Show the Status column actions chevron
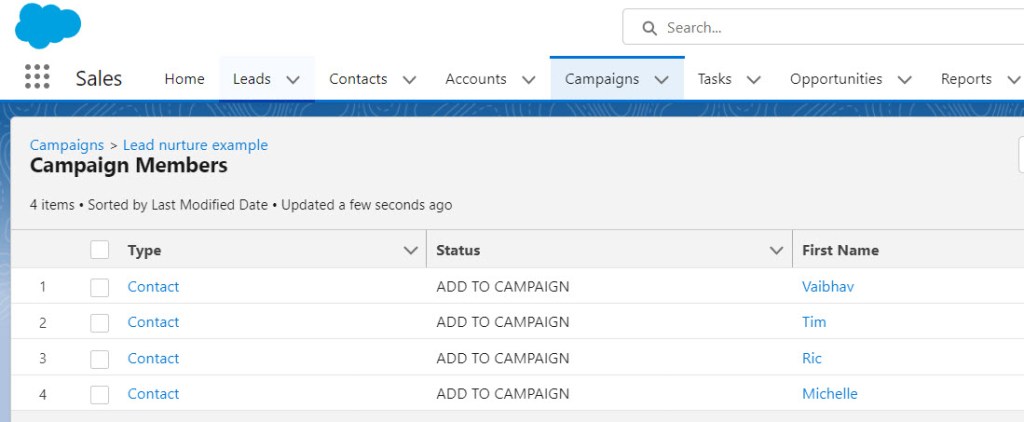1024x422 pixels. pos(776,251)
